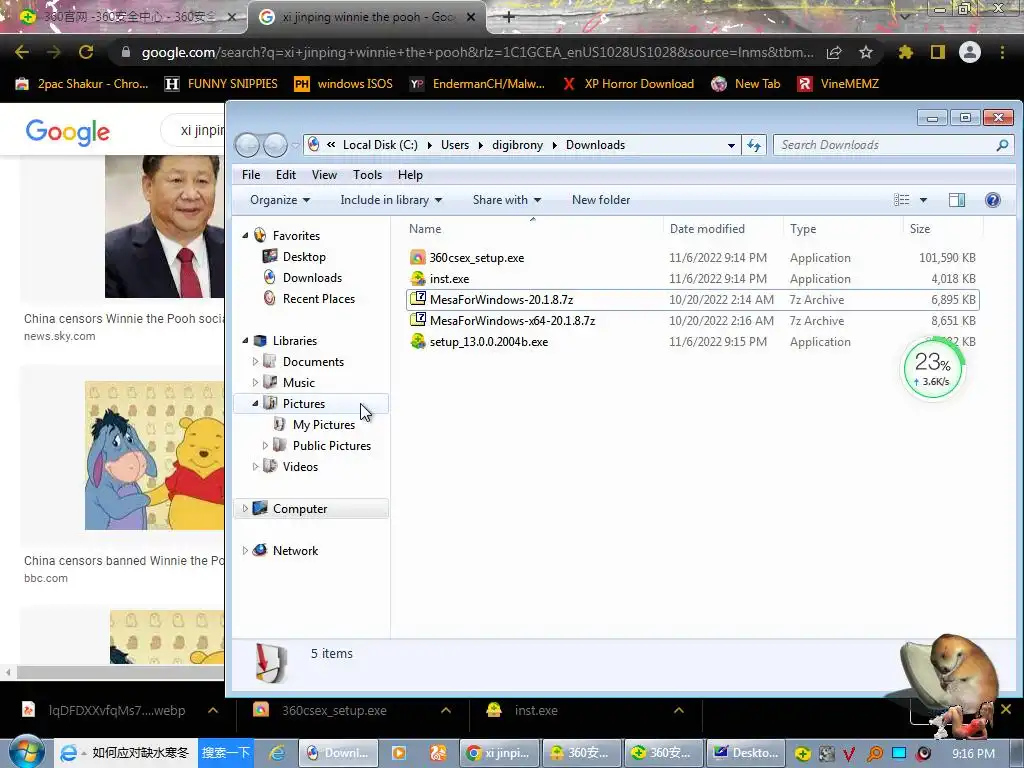Toggle the preview pane icon
Screen dimensions: 1024x768
[957, 200]
